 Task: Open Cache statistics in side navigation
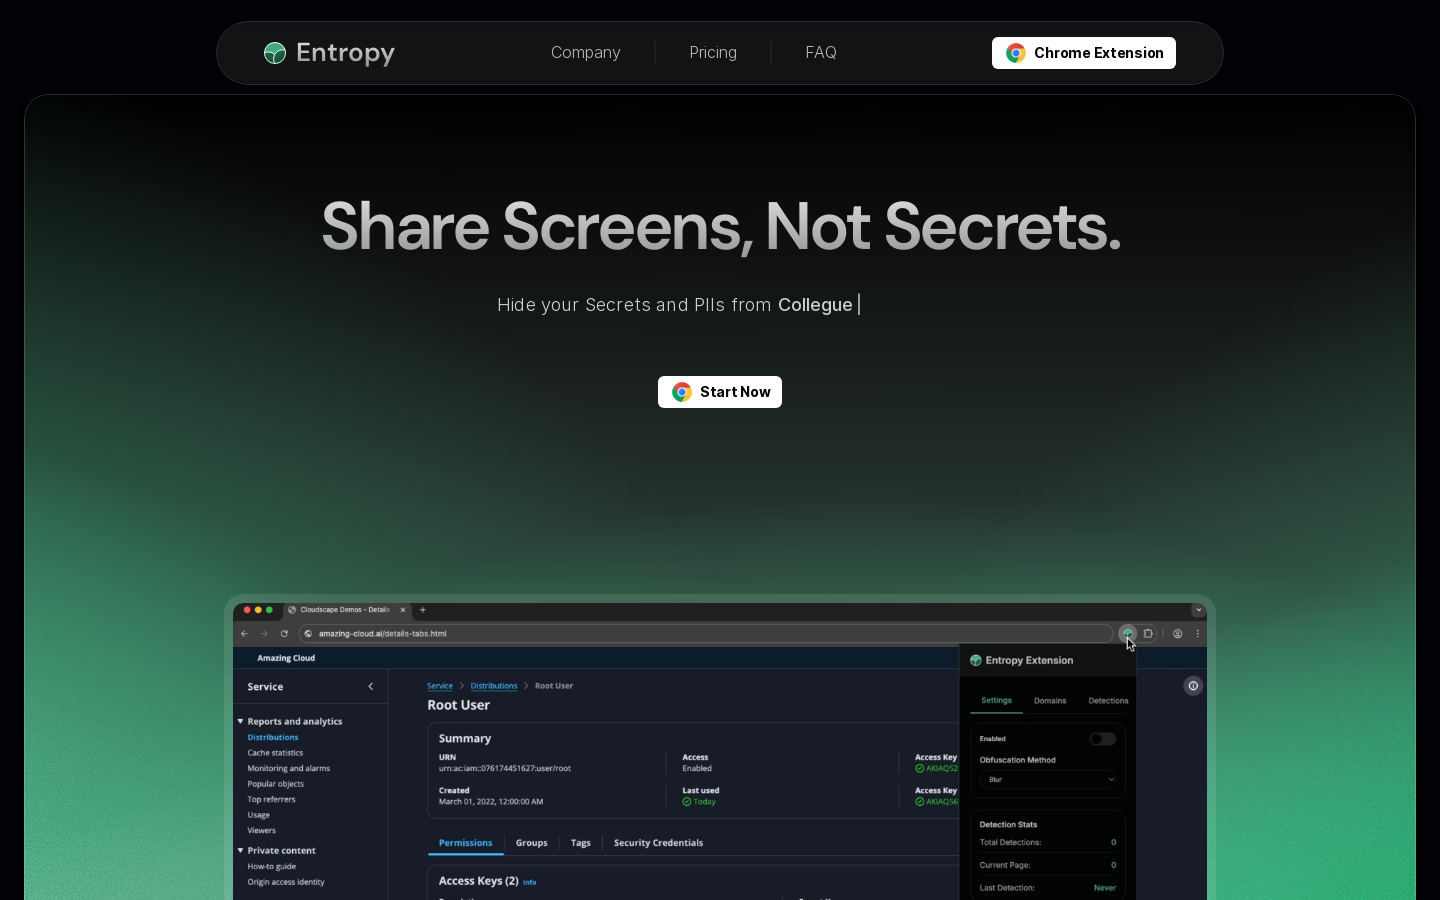click(275, 753)
